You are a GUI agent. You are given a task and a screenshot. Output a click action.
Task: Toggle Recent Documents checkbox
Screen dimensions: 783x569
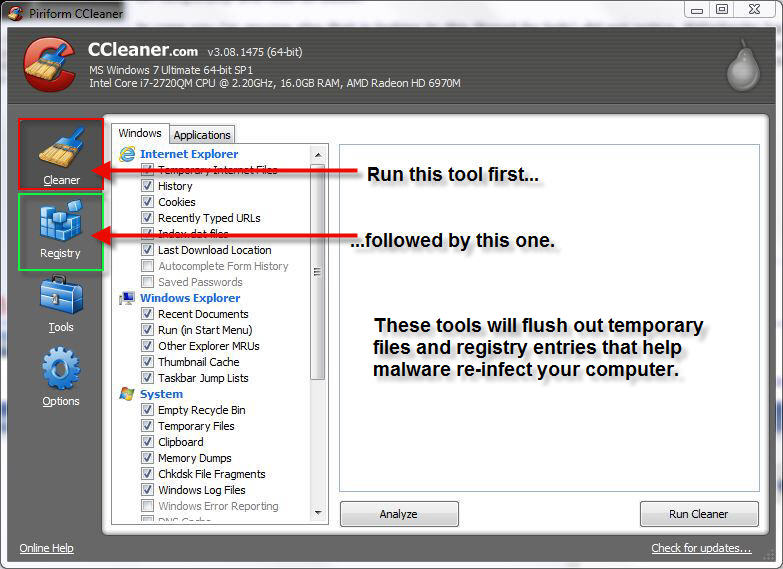147,314
